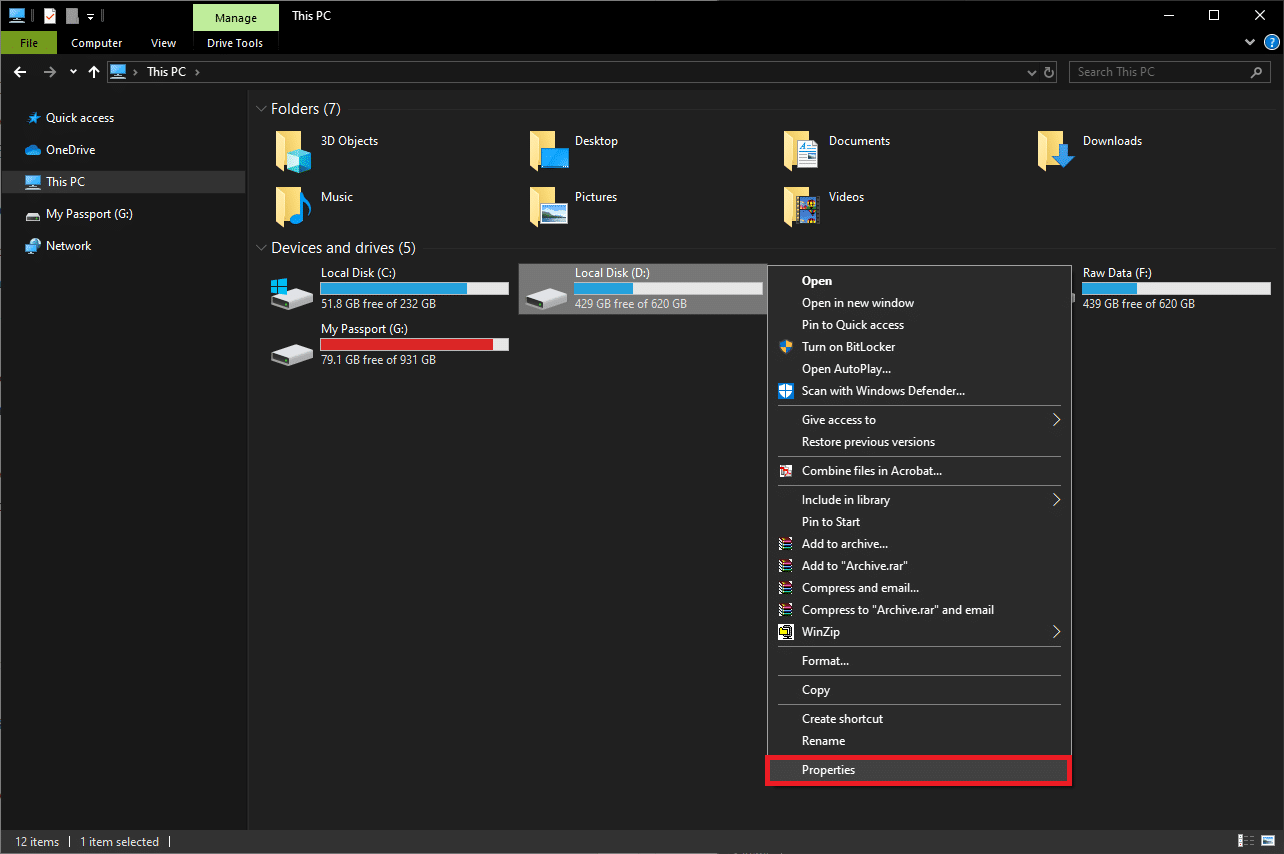The image size is (1284, 854).
Task: Click the Refresh button in address bar
Action: coord(1049,72)
